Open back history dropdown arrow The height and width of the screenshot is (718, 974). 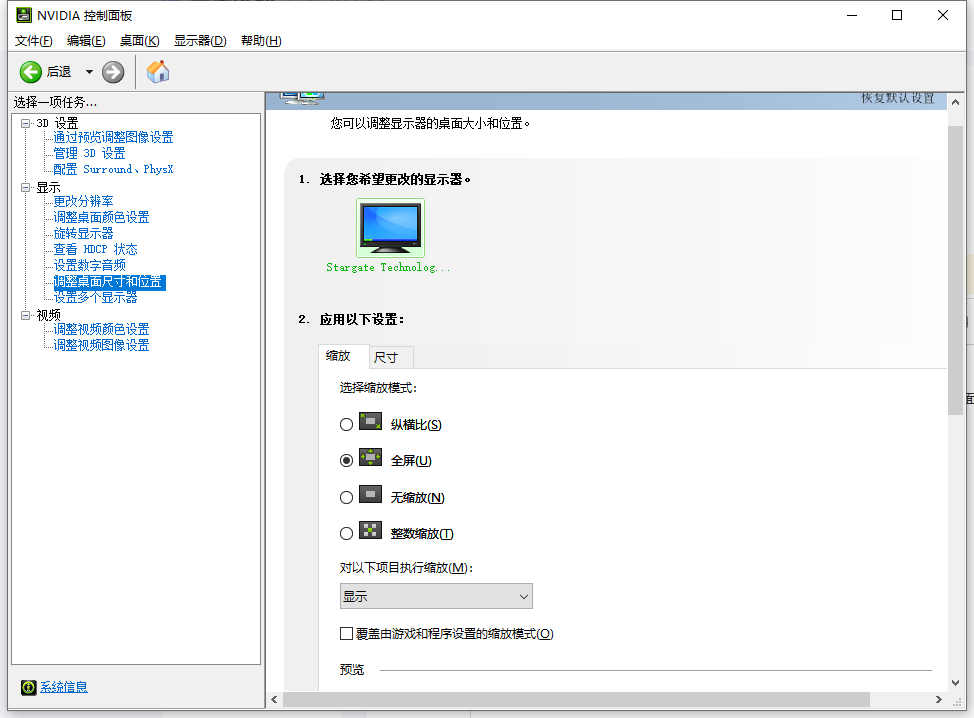(x=89, y=72)
